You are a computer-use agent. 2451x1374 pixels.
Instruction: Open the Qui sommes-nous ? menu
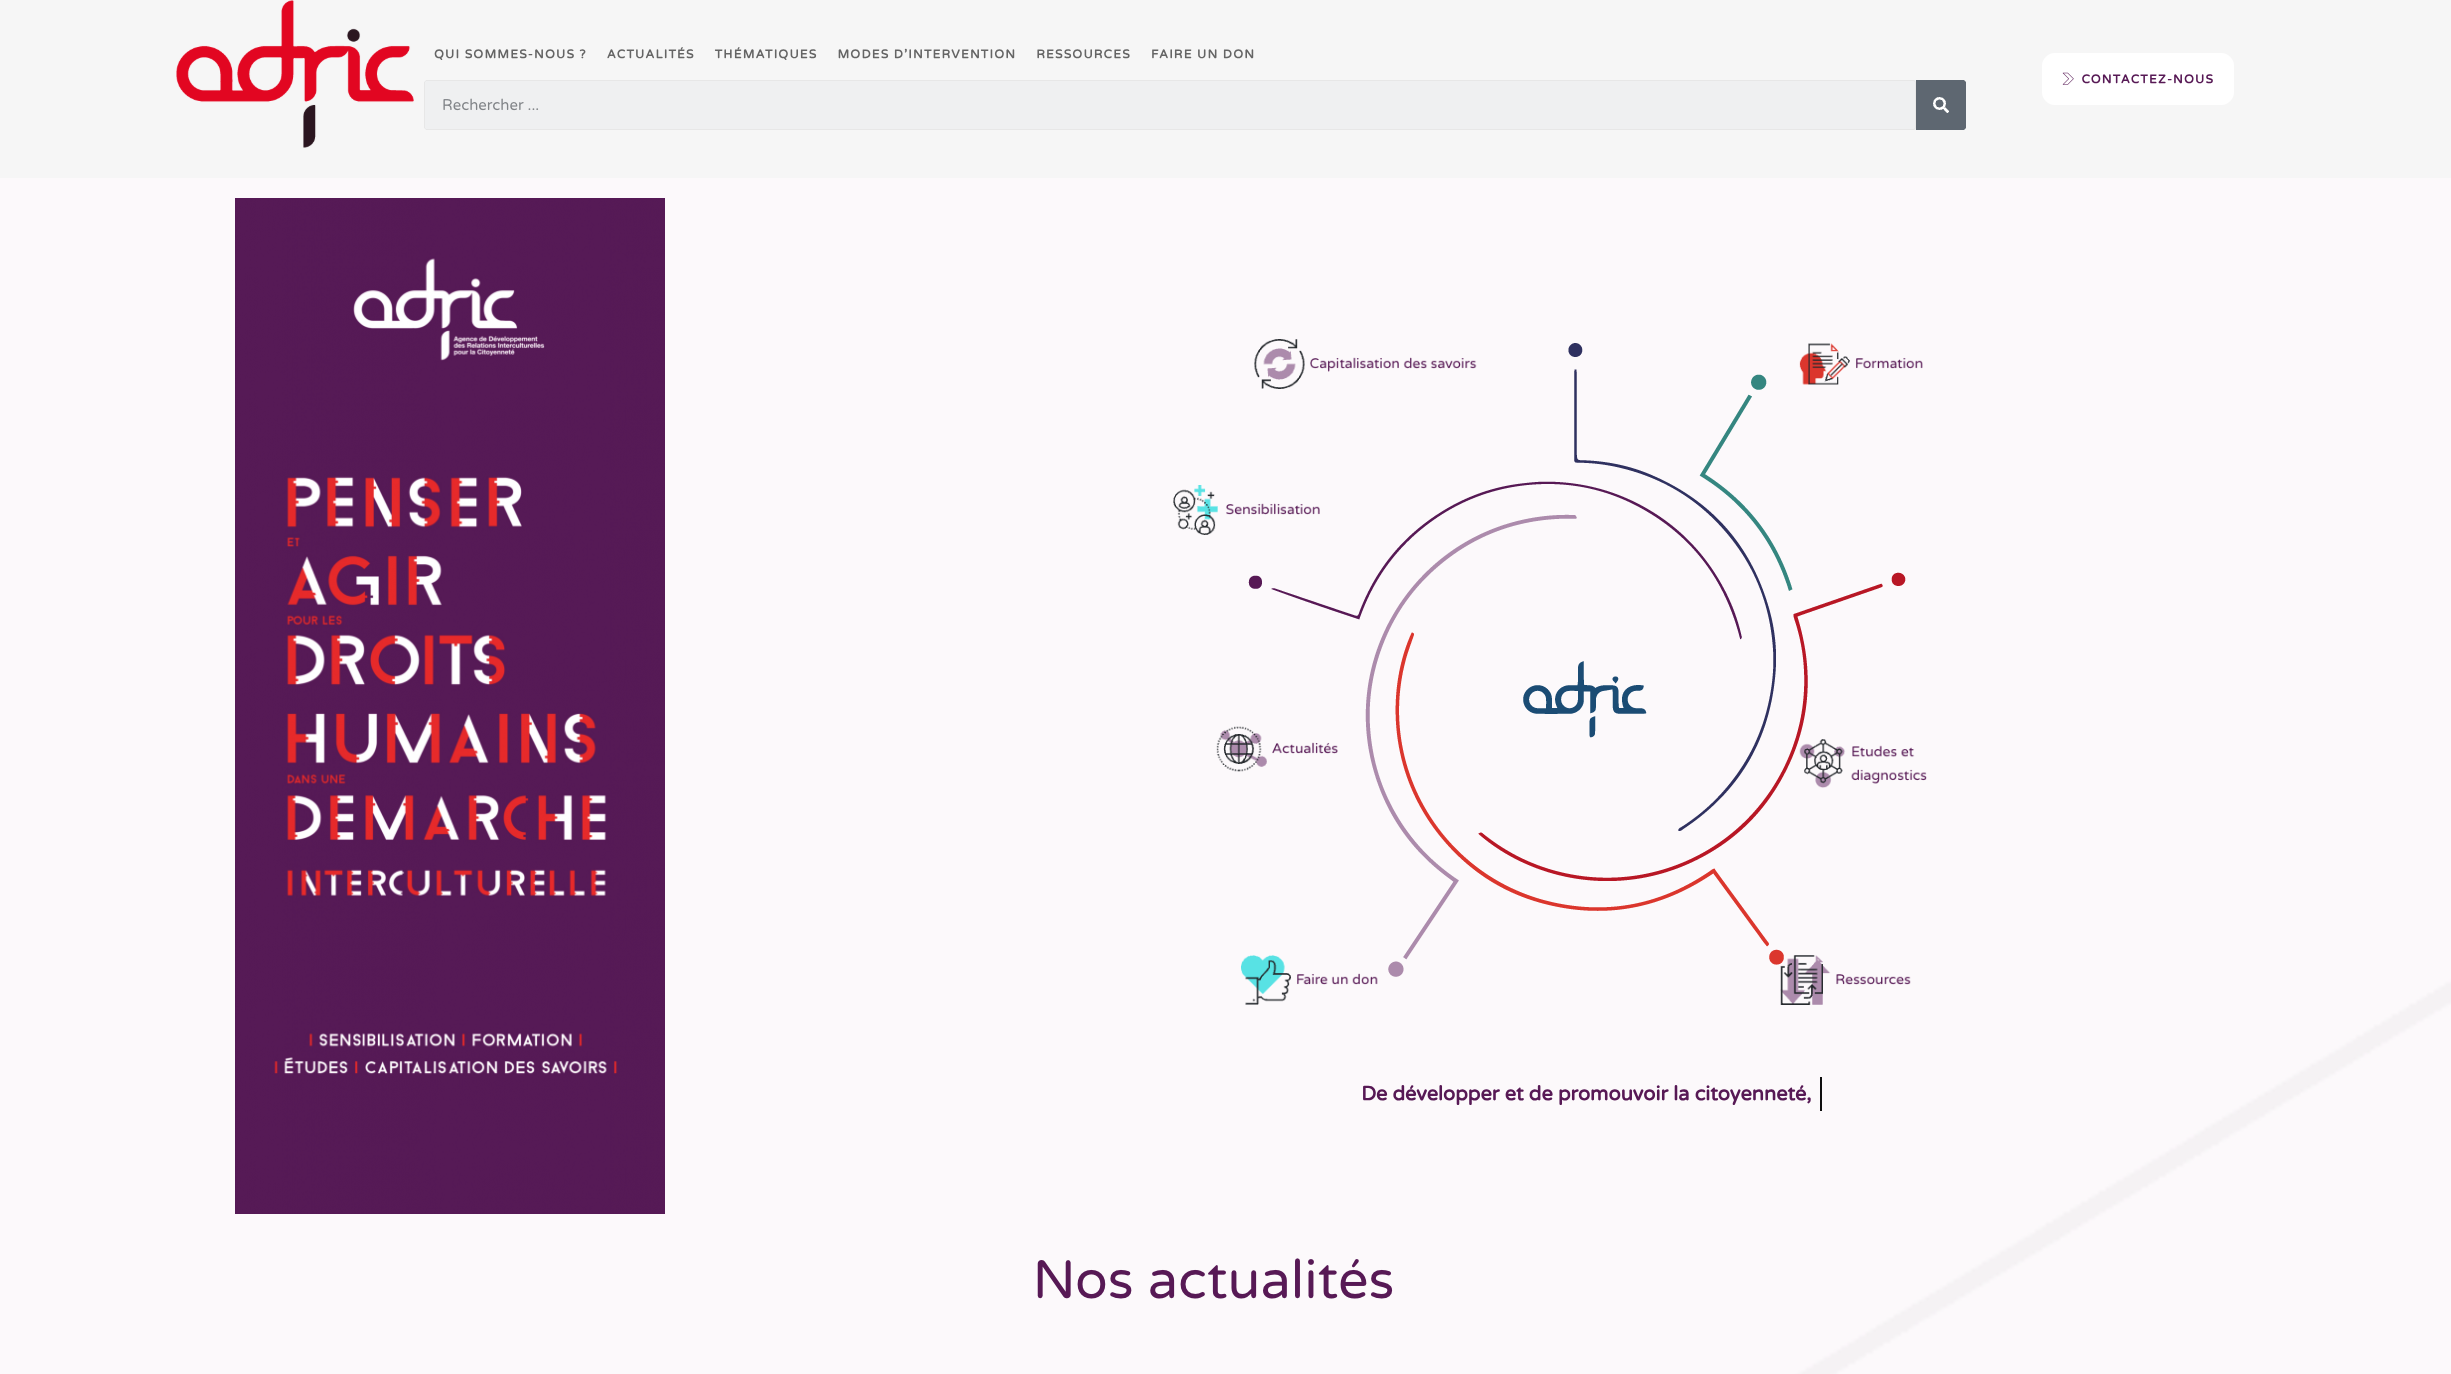click(x=510, y=54)
